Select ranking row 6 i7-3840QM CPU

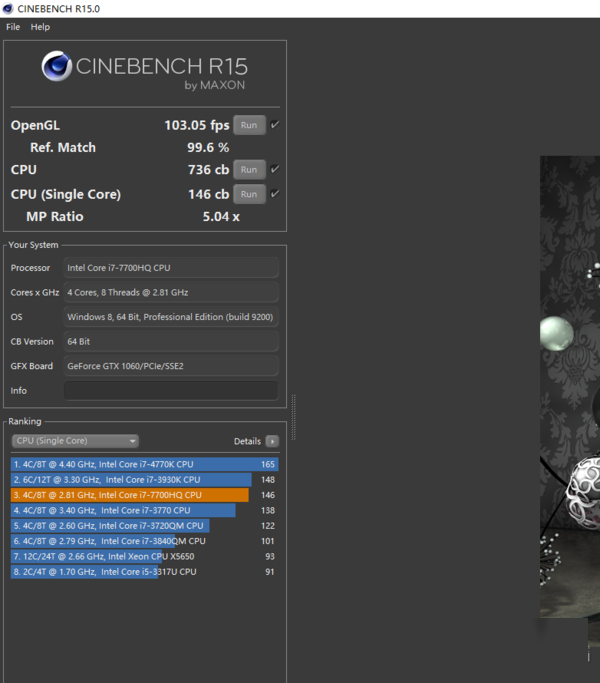pos(145,541)
